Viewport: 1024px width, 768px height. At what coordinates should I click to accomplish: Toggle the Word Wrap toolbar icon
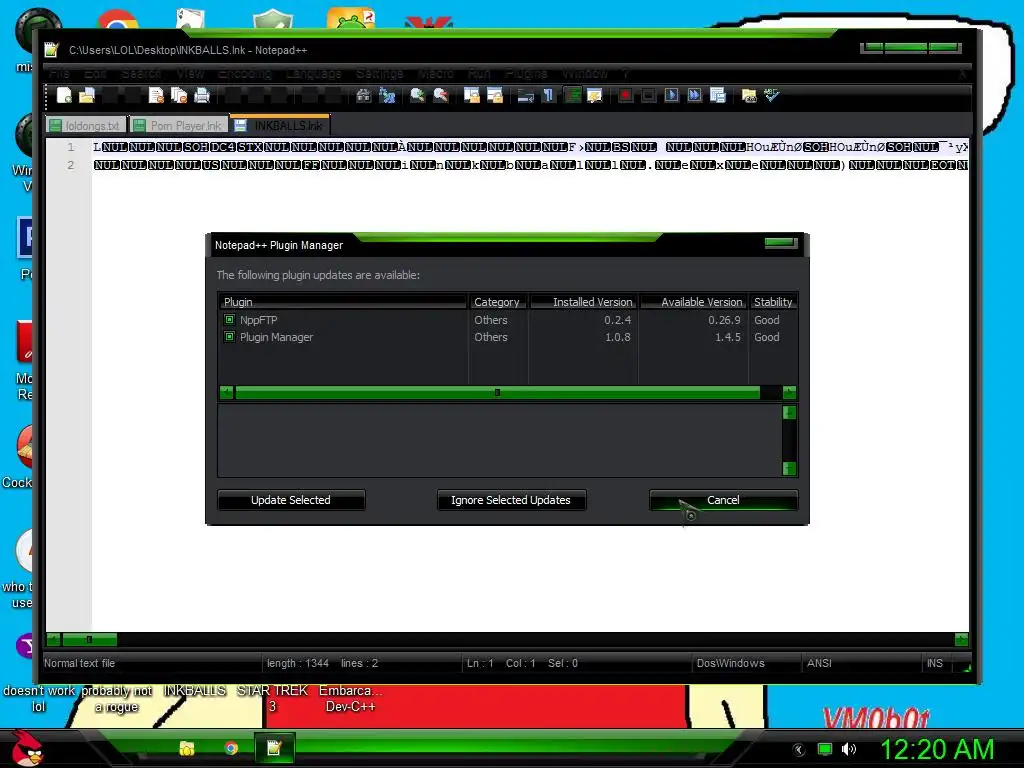[525, 95]
